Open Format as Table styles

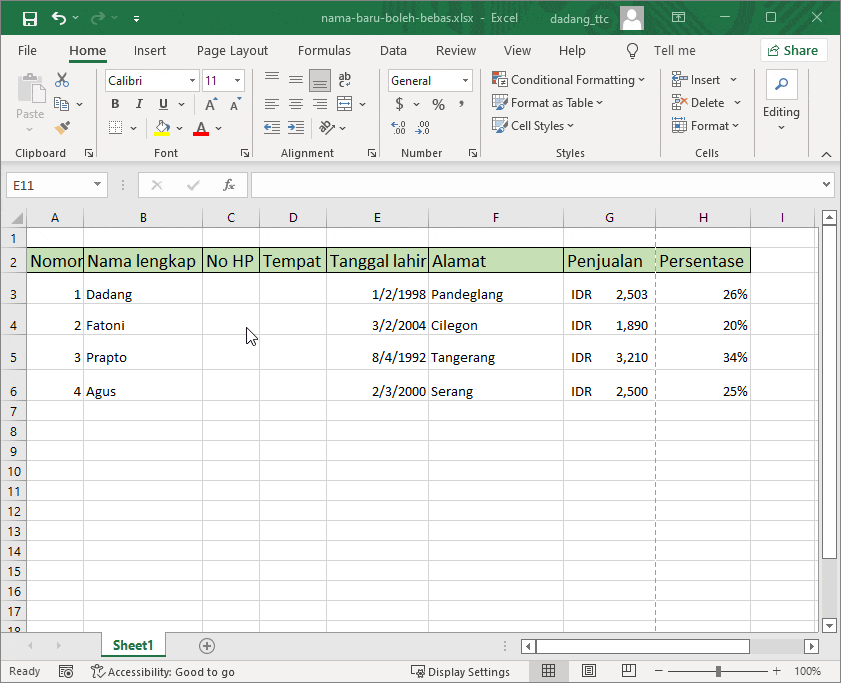(548, 102)
